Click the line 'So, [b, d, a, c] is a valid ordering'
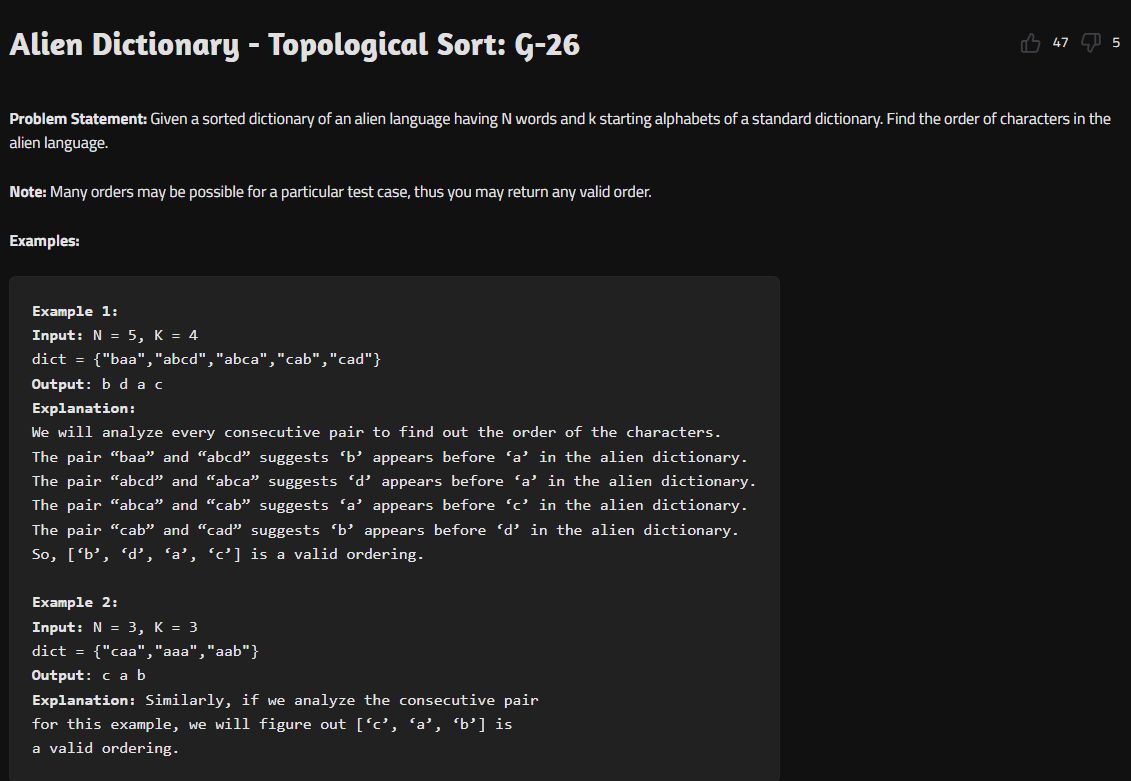Image resolution: width=1131 pixels, height=781 pixels. click(x=228, y=555)
